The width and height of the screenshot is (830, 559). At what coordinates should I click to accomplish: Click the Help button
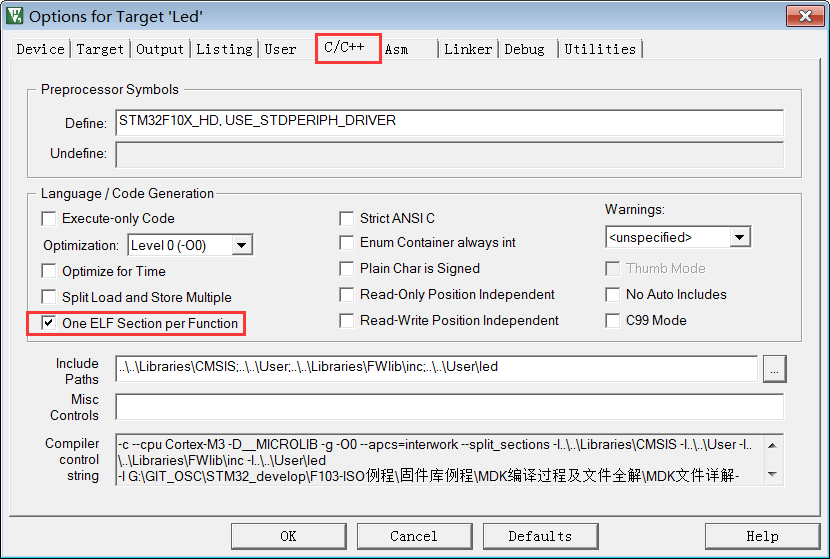pos(762,536)
